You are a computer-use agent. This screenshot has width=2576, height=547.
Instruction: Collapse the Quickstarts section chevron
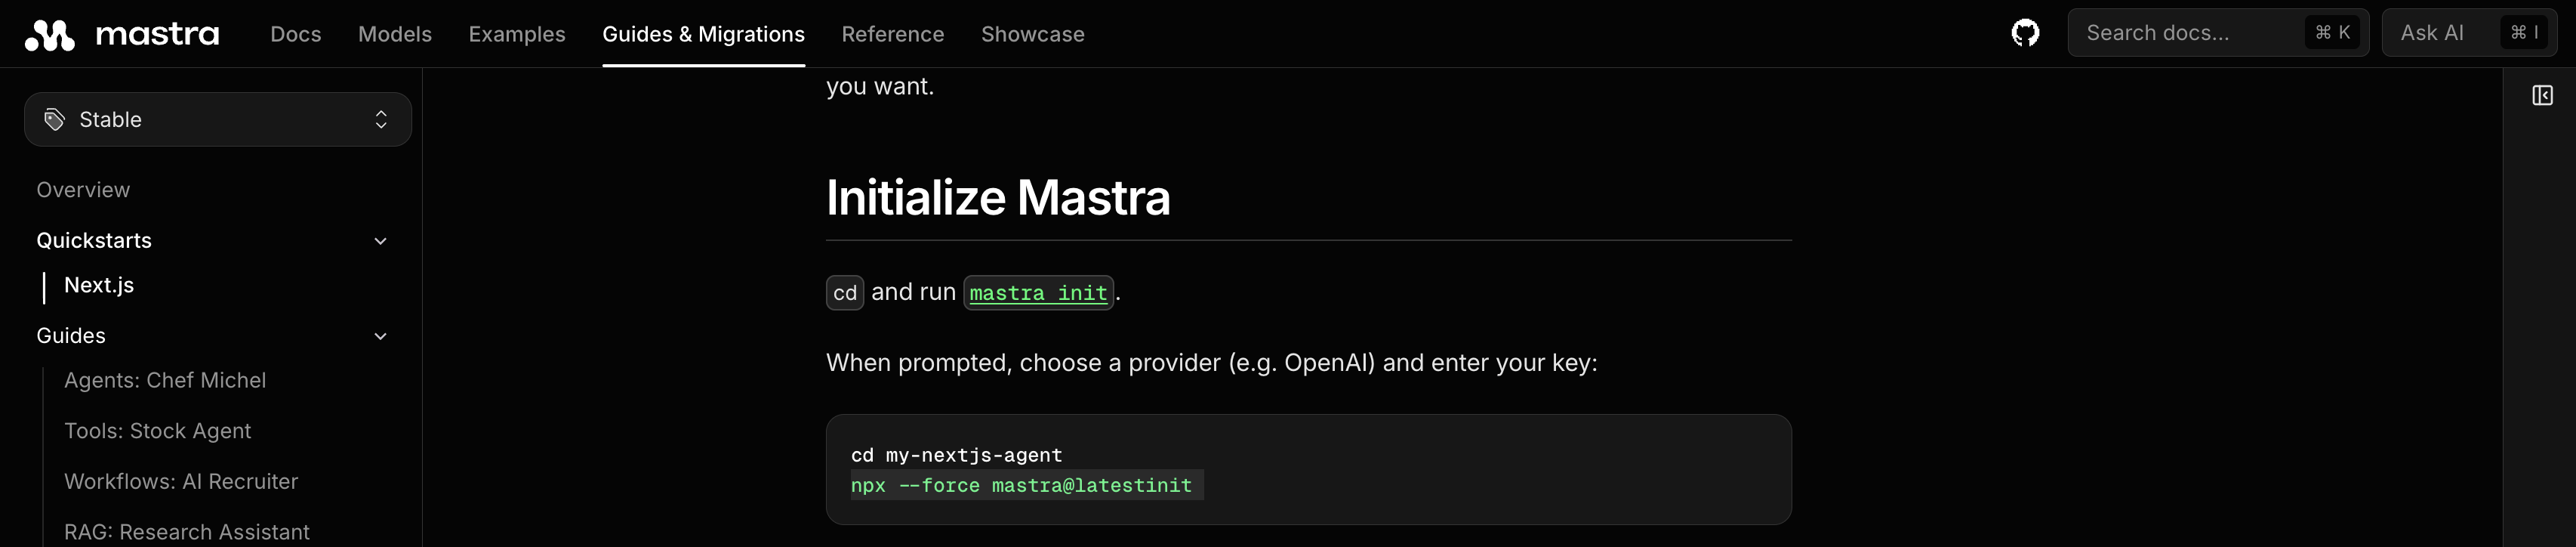coord(380,241)
